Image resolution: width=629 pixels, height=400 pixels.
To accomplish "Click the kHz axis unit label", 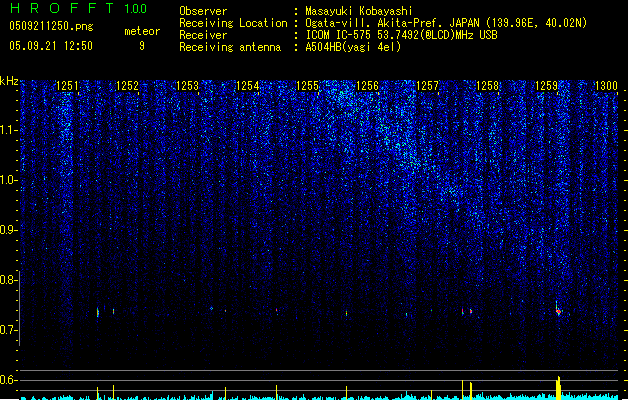I will click(9, 81).
